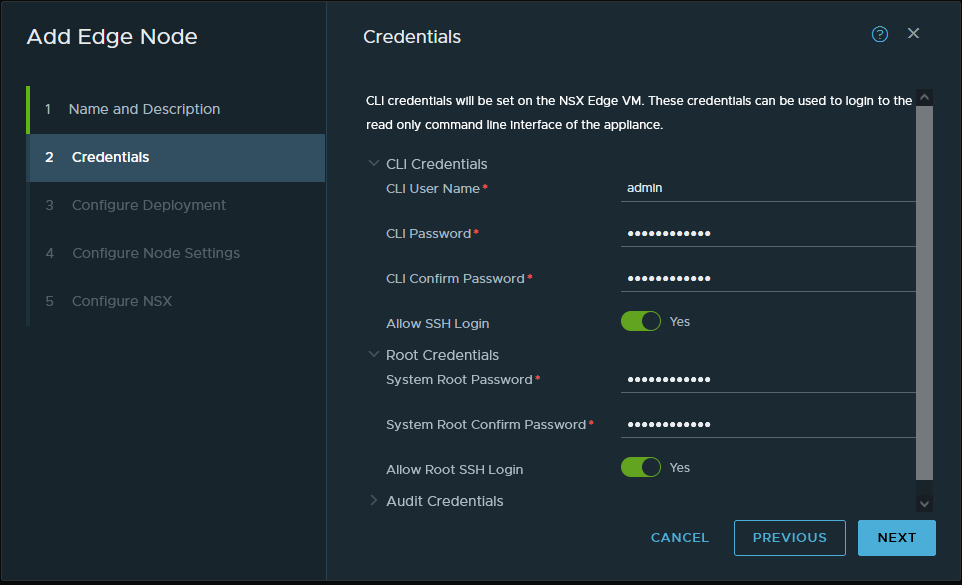Viewport: 962px width, 585px height.
Task: Select the Credentials step
Action: (110, 157)
